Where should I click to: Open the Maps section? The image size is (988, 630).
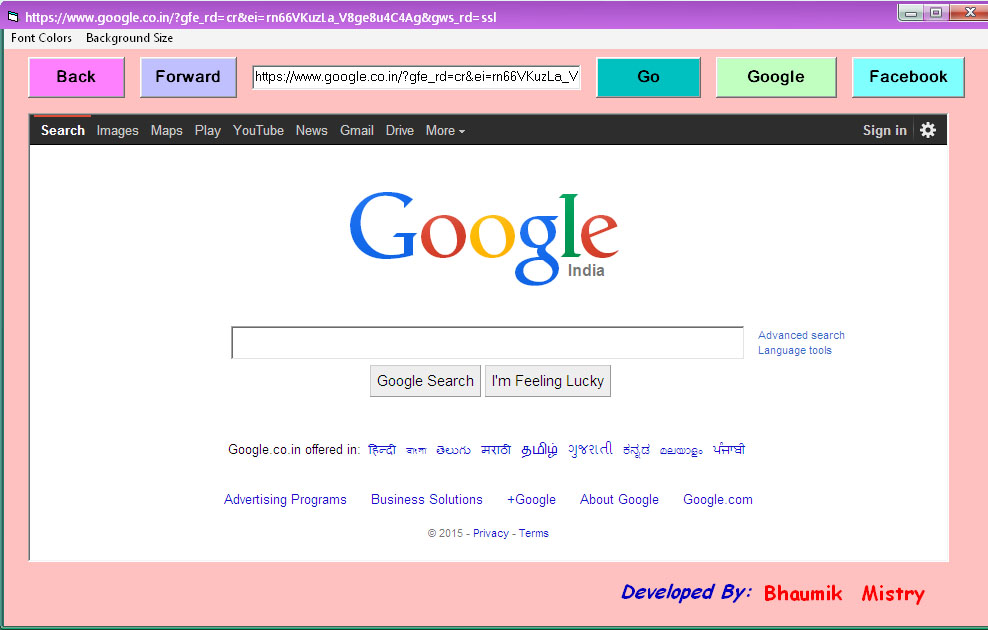point(166,130)
